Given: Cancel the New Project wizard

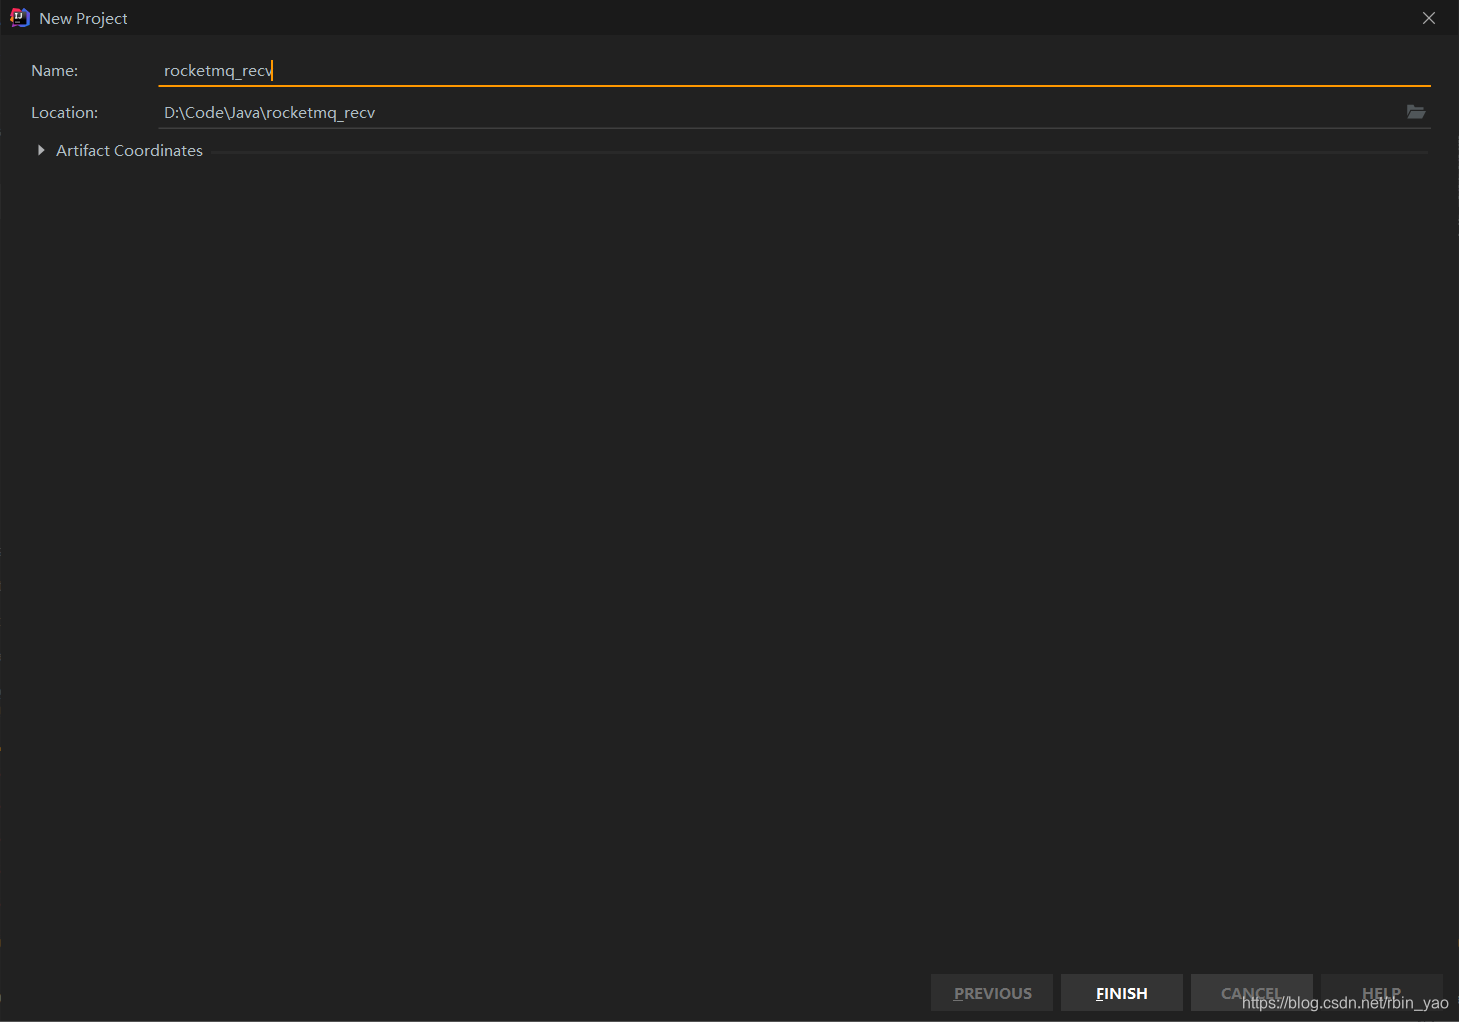Looking at the screenshot, I should (x=1251, y=992).
